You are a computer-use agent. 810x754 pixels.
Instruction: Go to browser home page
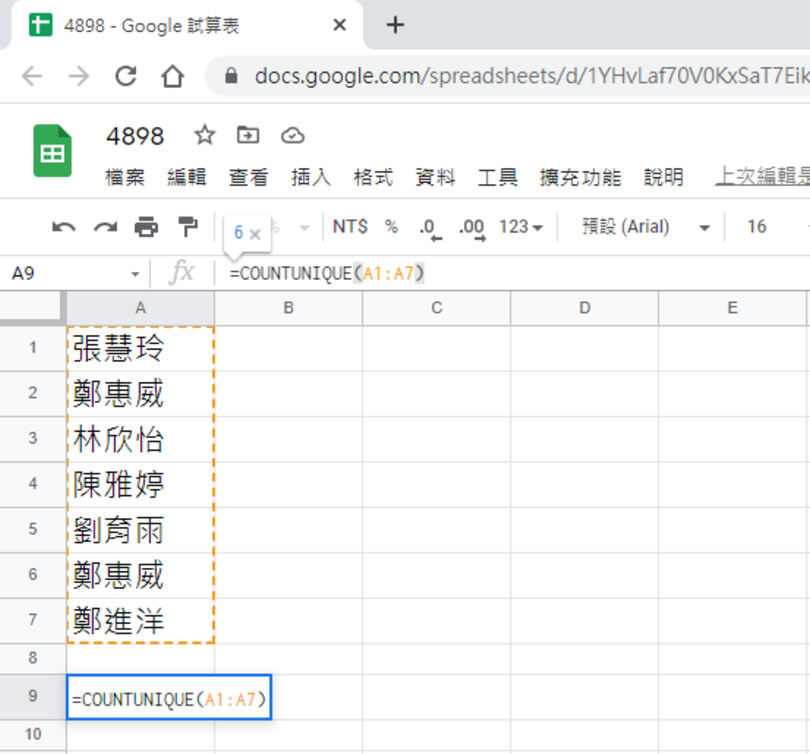[x=172, y=76]
